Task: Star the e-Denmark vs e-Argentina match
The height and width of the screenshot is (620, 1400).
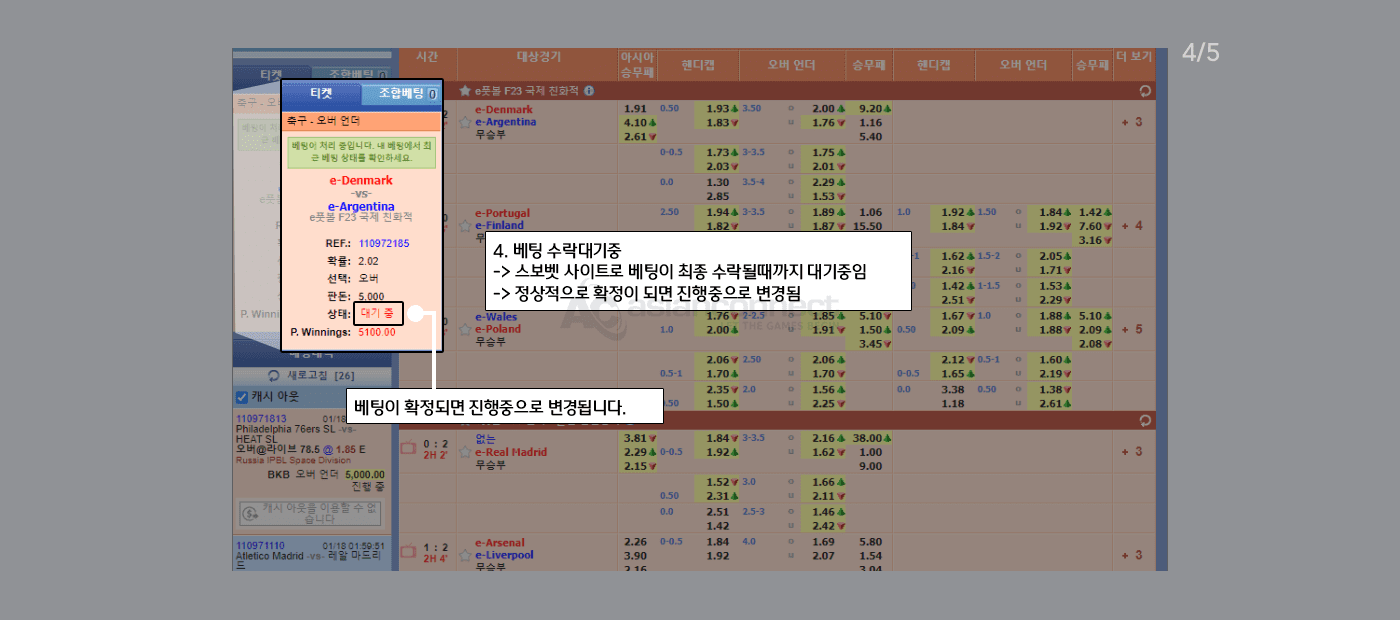Action: pyautogui.click(x=465, y=122)
